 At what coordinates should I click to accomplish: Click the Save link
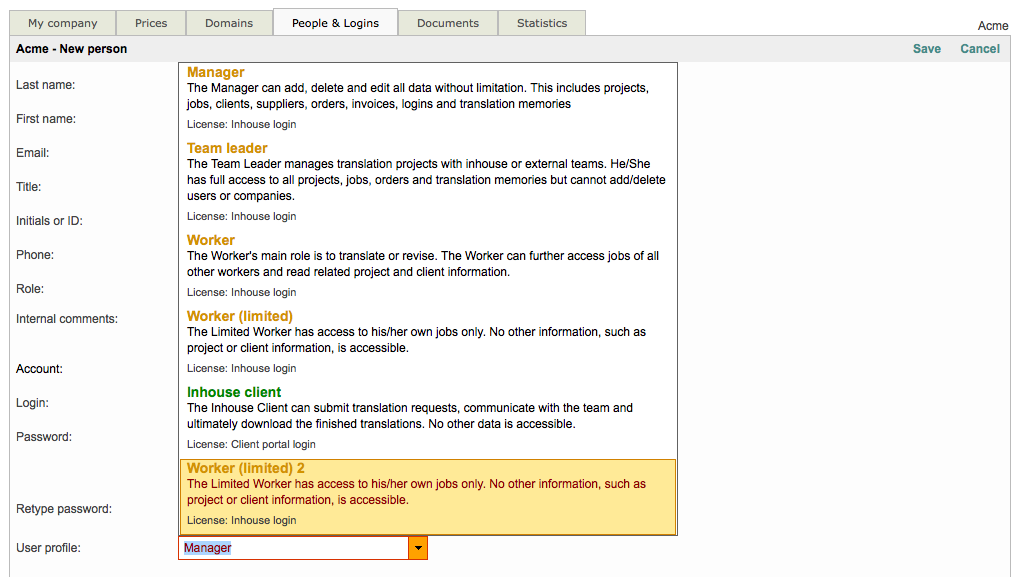pyautogui.click(x=926, y=49)
